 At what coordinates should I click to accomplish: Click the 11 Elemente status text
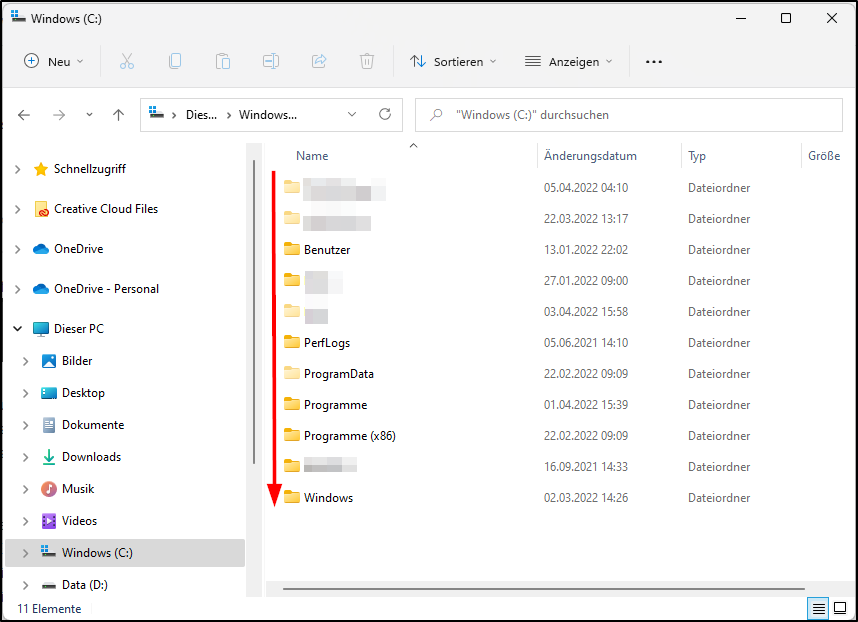click(49, 609)
